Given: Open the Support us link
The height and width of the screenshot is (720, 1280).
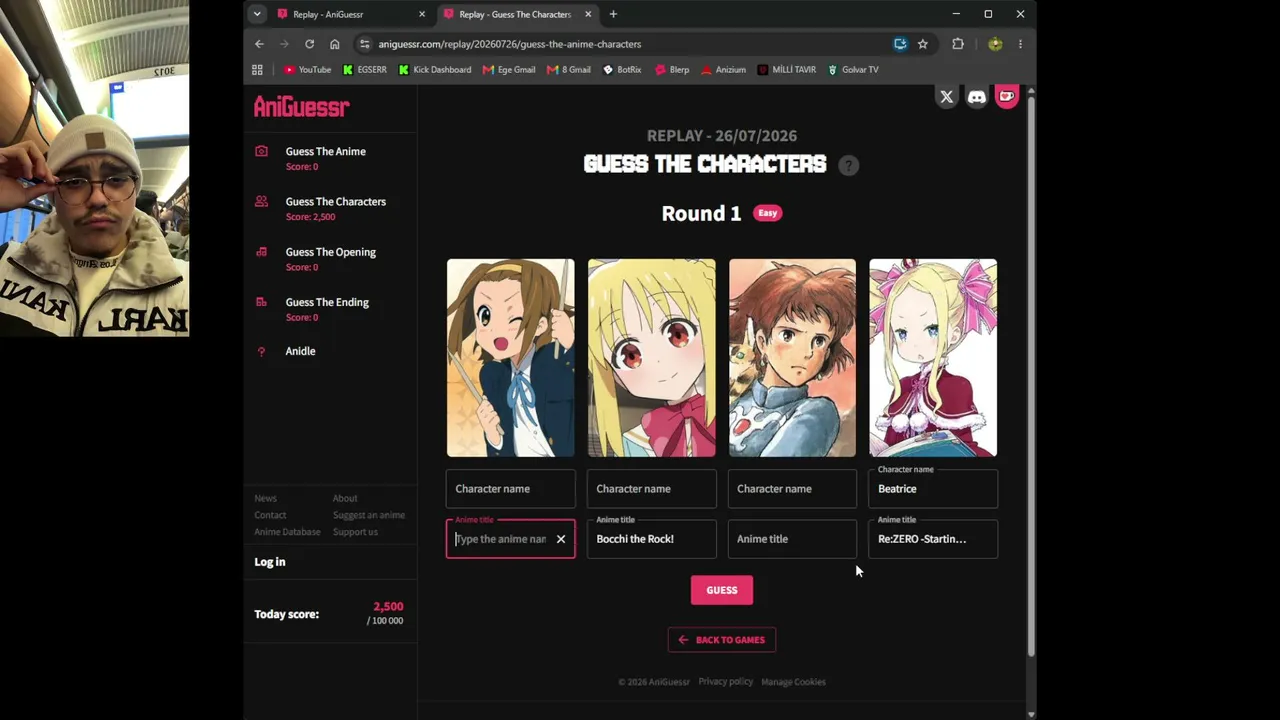Looking at the screenshot, I should [355, 532].
